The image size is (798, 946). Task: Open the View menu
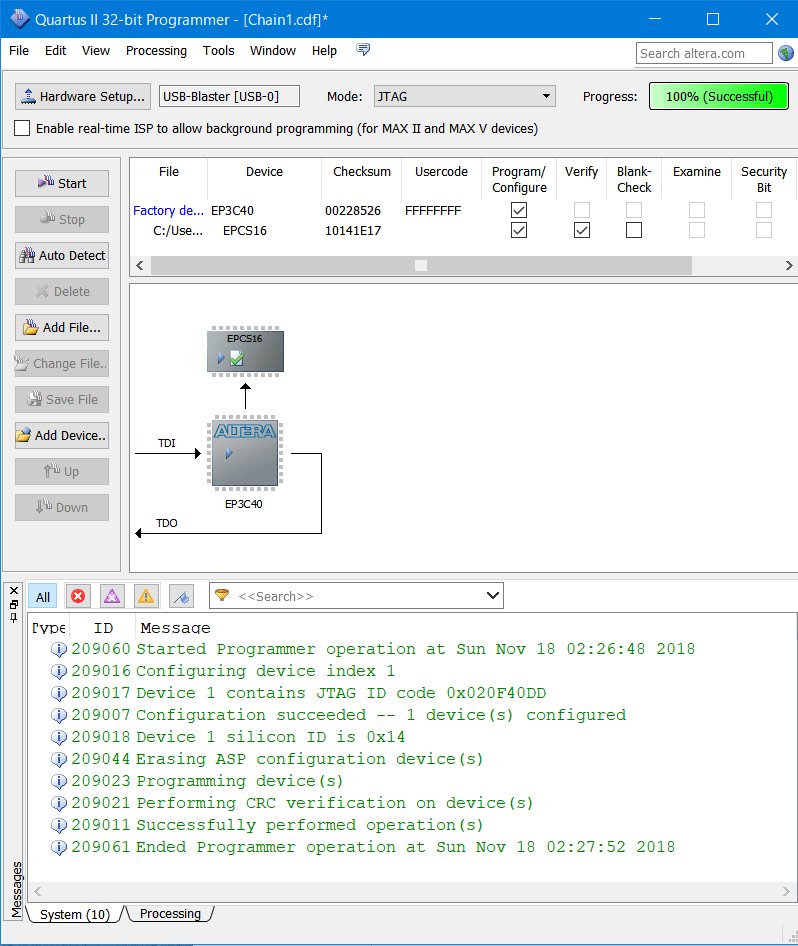[96, 51]
